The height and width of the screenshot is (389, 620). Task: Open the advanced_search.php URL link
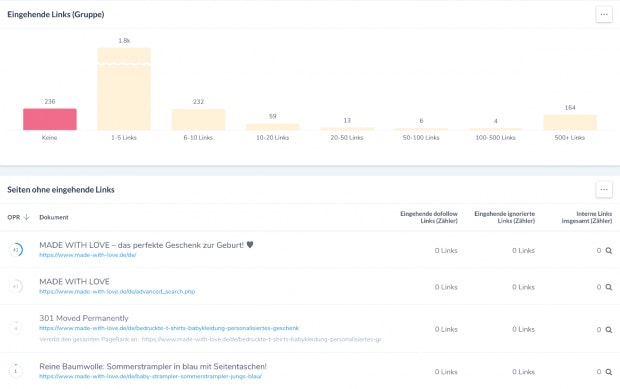tap(117, 292)
